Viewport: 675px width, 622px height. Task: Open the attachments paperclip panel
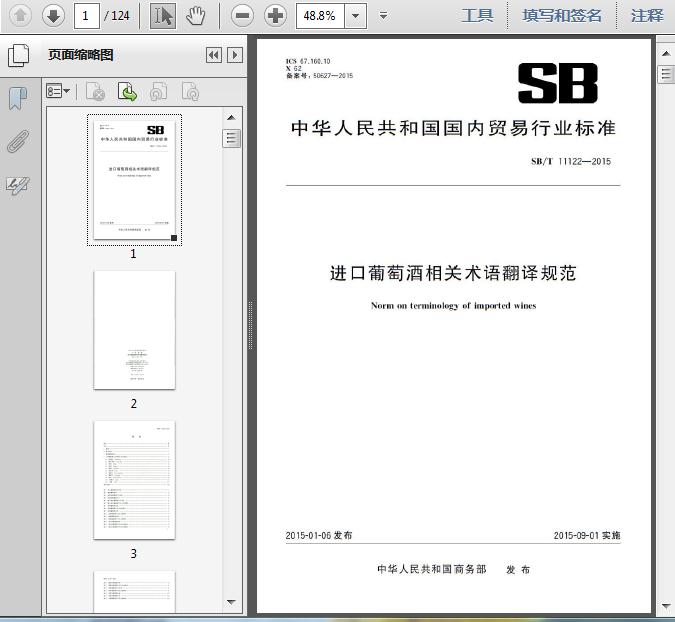coord(18,141)
